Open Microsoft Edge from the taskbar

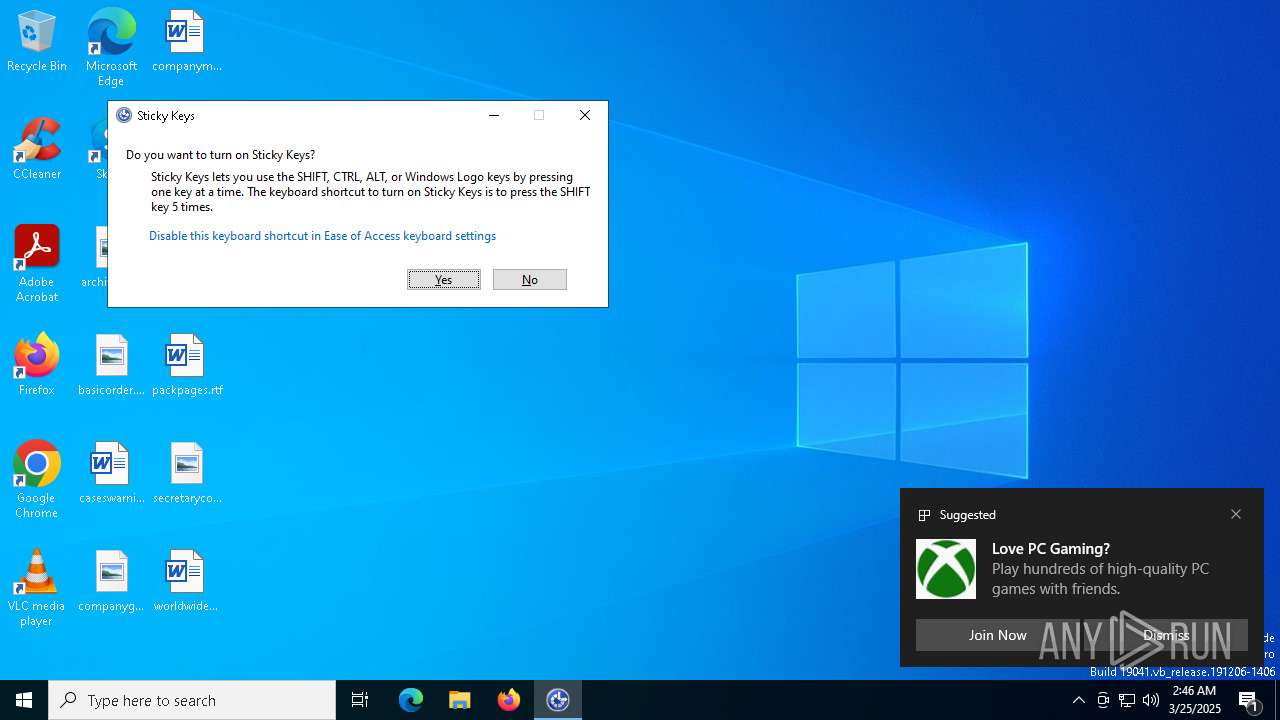pyautogui.click(x=411, y=700)
